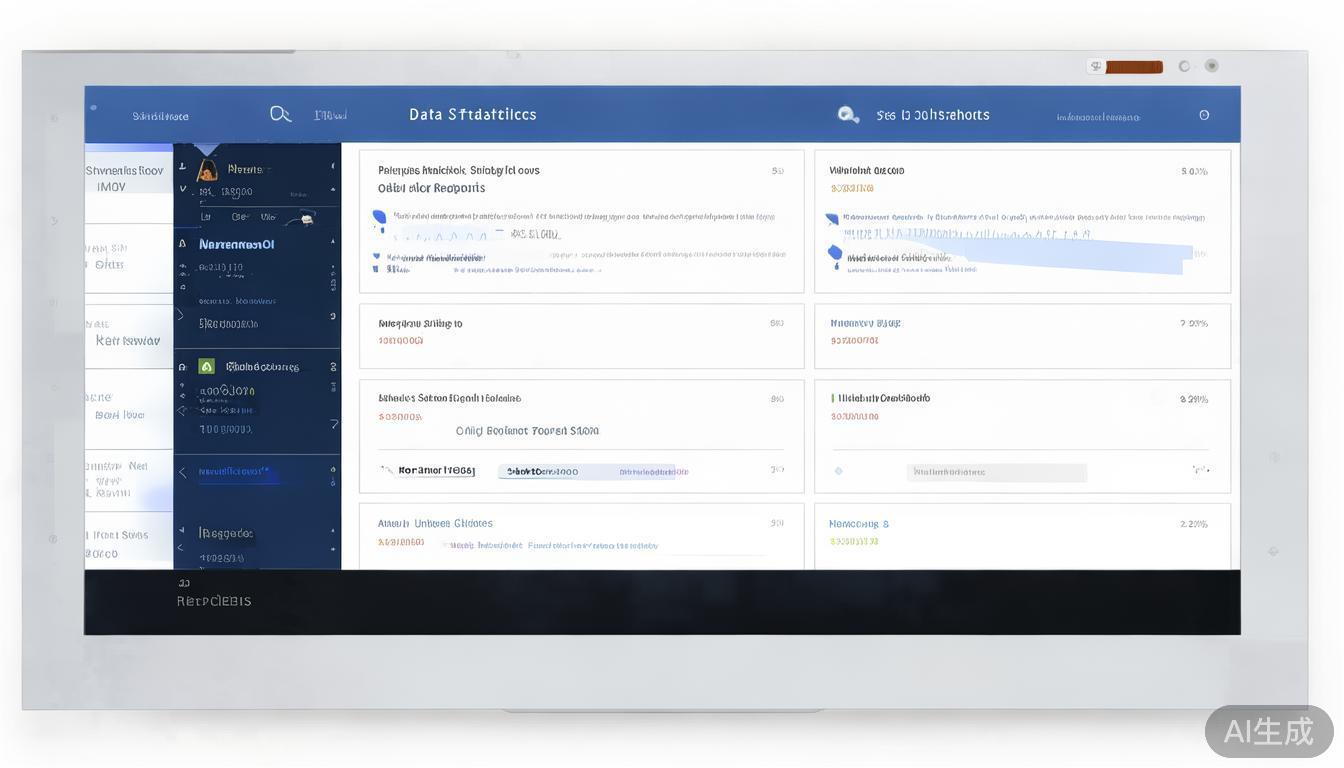Toggle the small ring indicator next to orange bar

click(x=1184, y=67)
